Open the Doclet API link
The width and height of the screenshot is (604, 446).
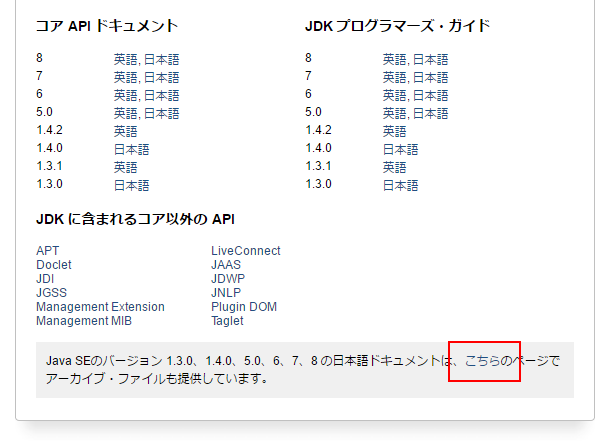54,265
